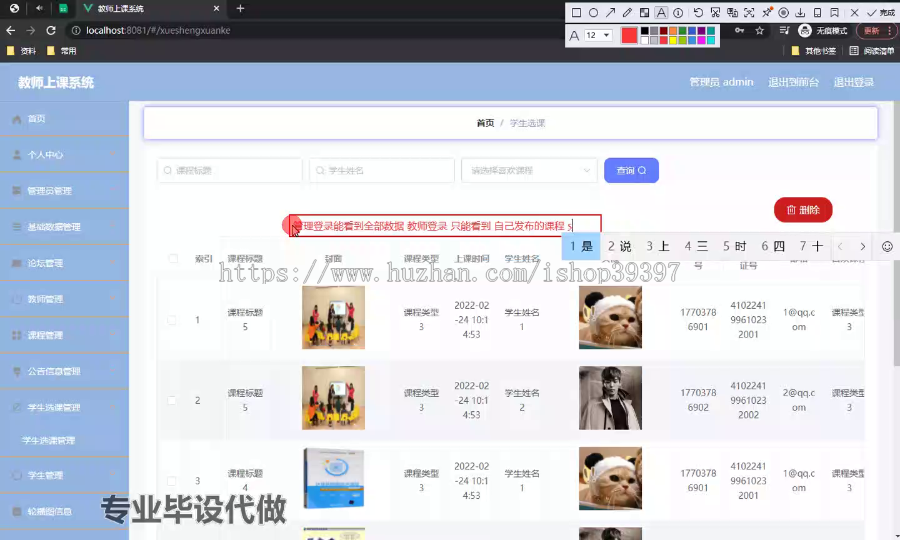The width and height of the screenshot is (900, 540).
Task: Select the arrow annotation tool
Action: point(610,12)
